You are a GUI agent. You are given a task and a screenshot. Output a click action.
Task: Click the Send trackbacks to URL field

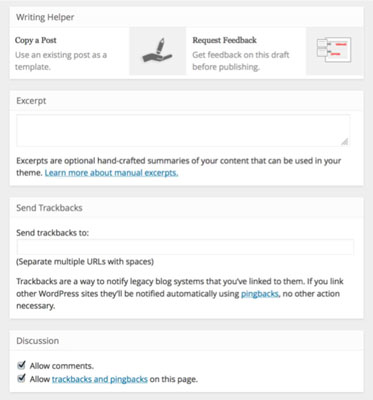pyautogui.click(x=185, y=247)
